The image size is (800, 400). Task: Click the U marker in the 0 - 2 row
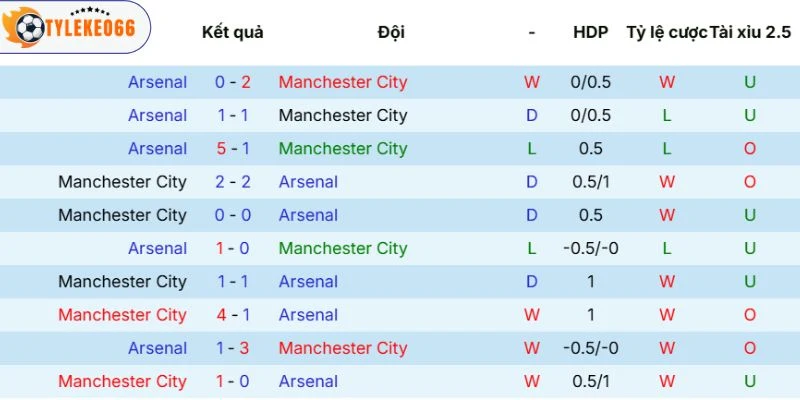pyautogui.click(x=750, y=82)
